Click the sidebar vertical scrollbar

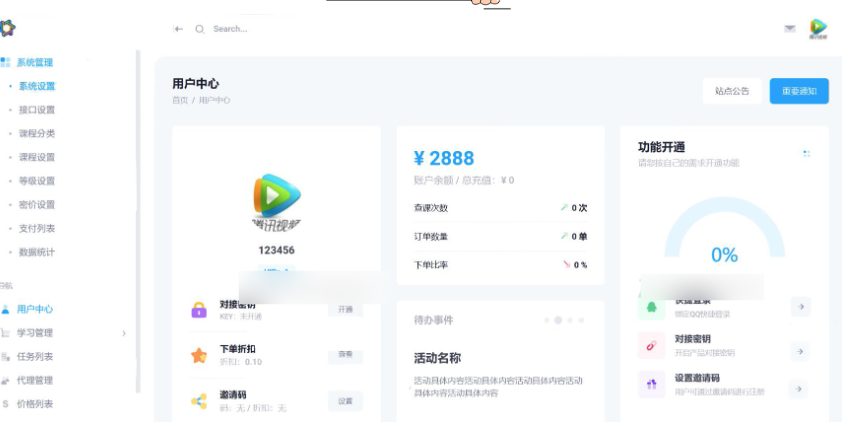pyautogui.click(x=137, y=221)
